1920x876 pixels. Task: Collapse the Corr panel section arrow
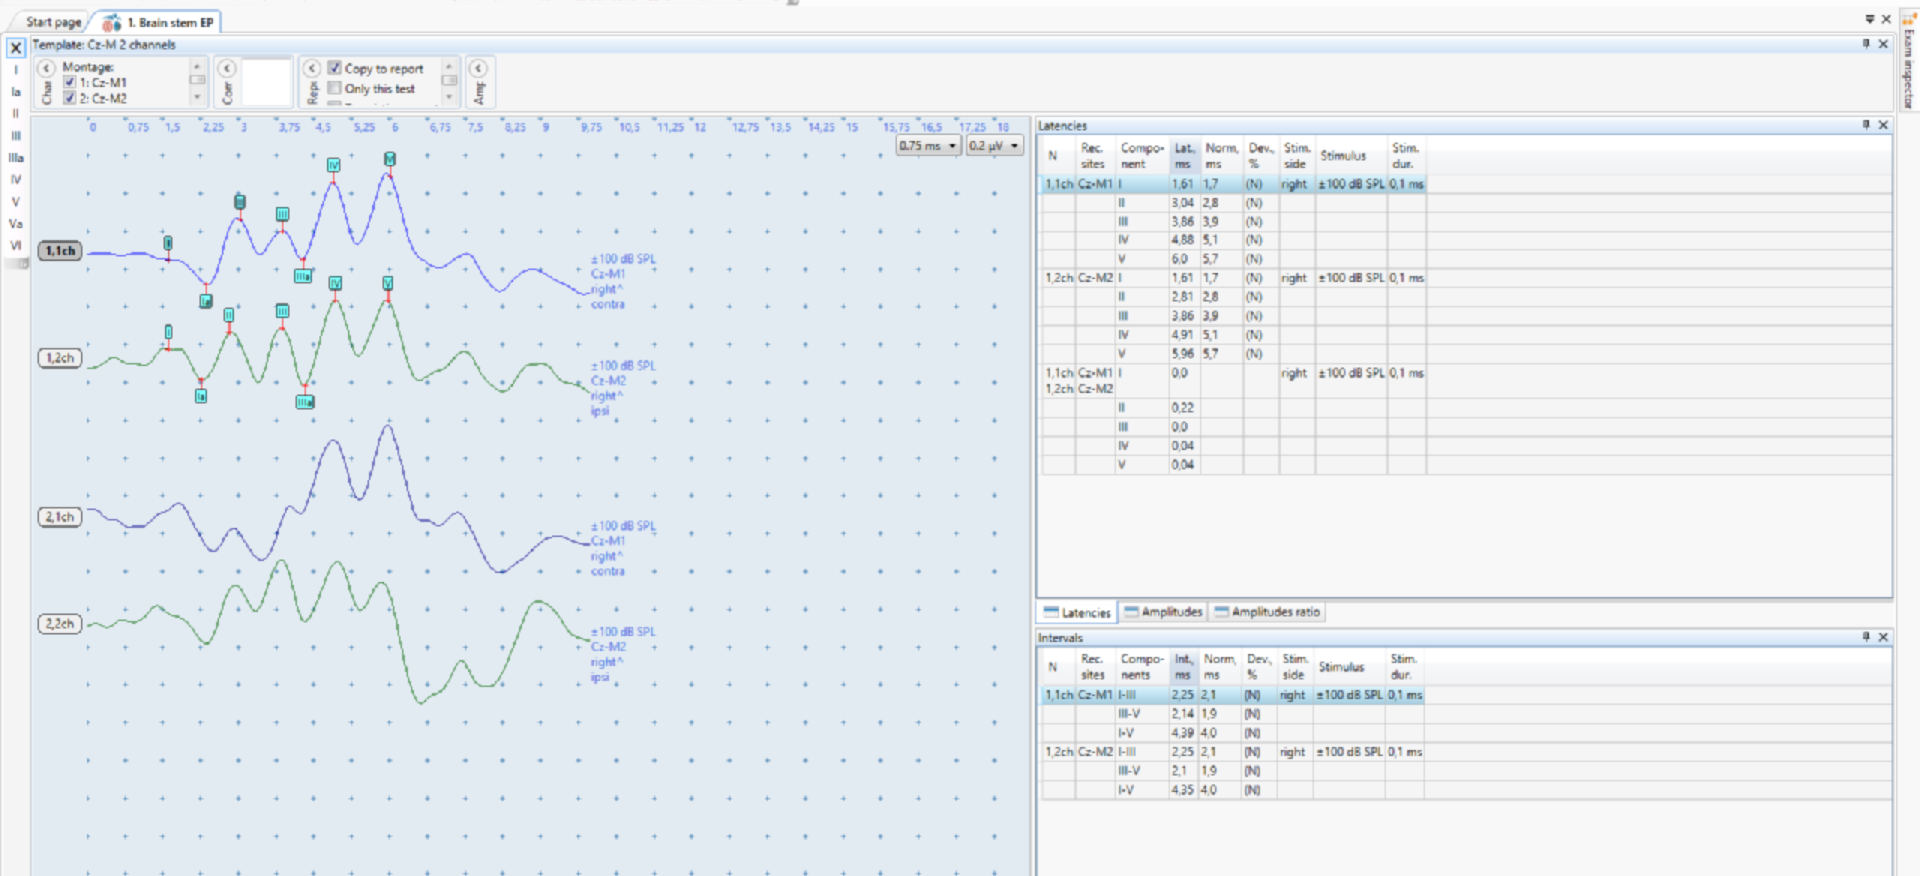227,68
